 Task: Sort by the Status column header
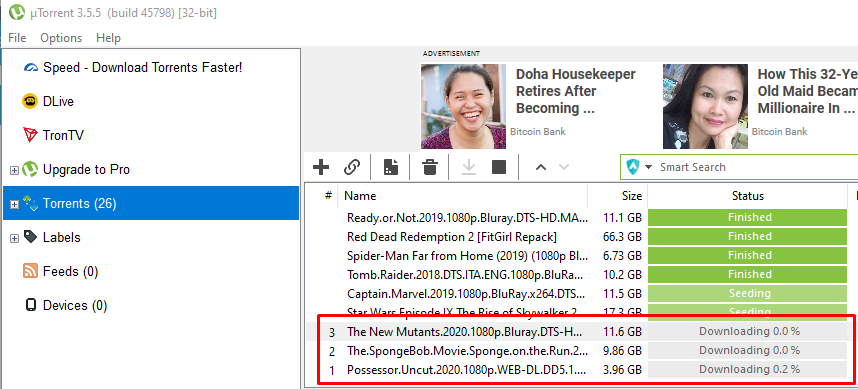748,195
